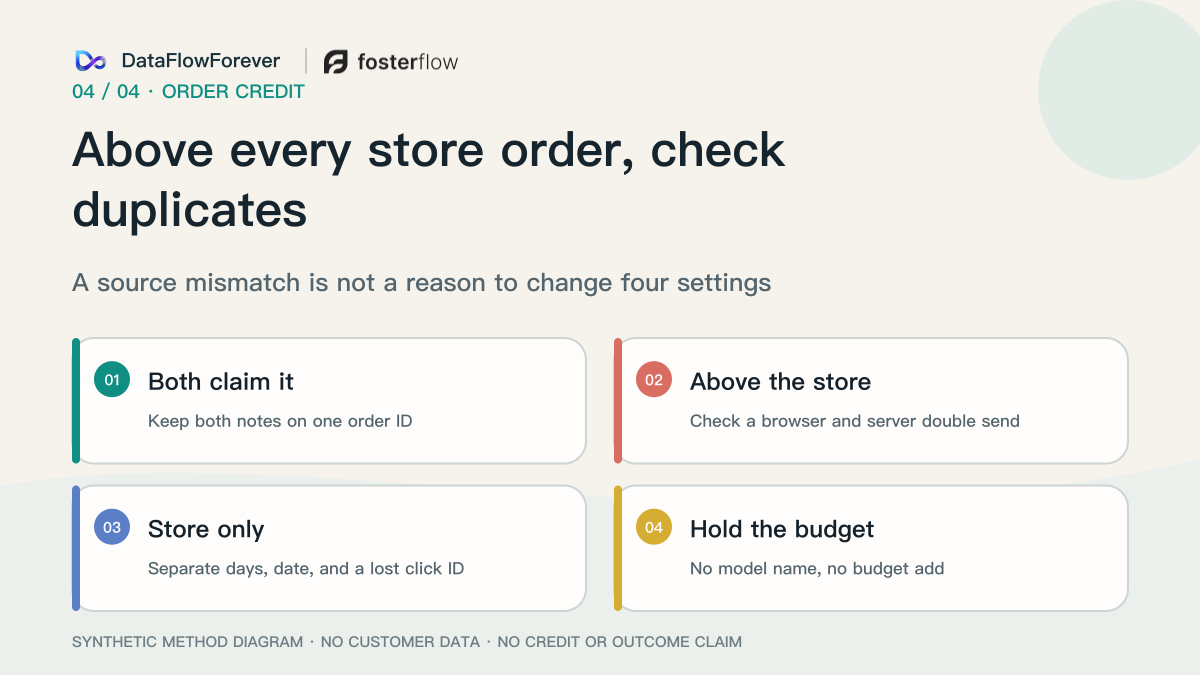Image resolution: width=1200 pixels, height=675 pixels.
Task: Click the subtitle about a source mismatch
Action: 422,283
